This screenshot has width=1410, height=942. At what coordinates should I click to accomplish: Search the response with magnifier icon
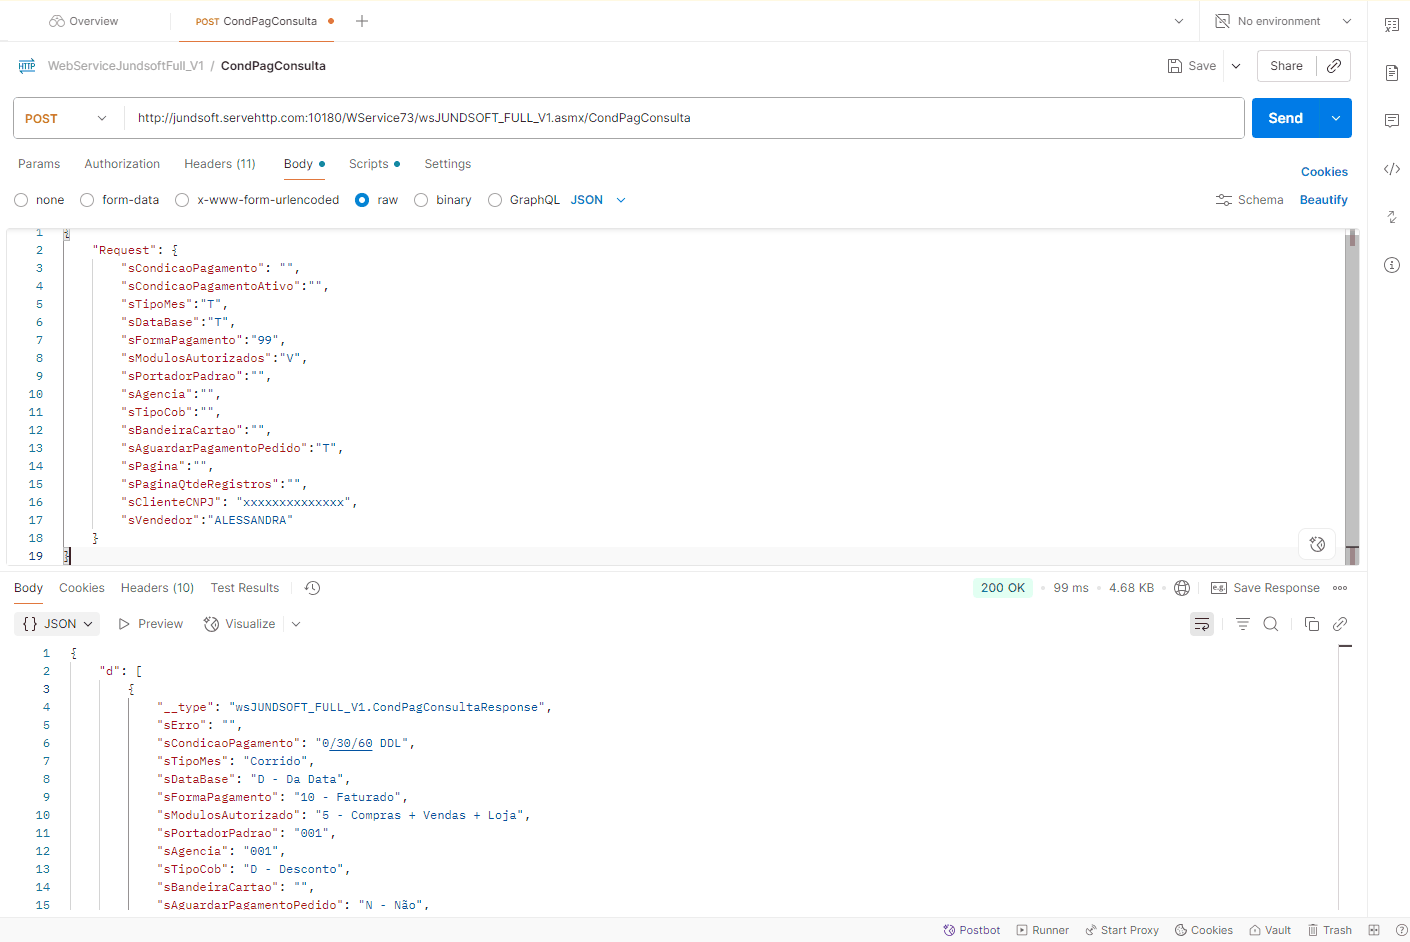[1270, 624]
